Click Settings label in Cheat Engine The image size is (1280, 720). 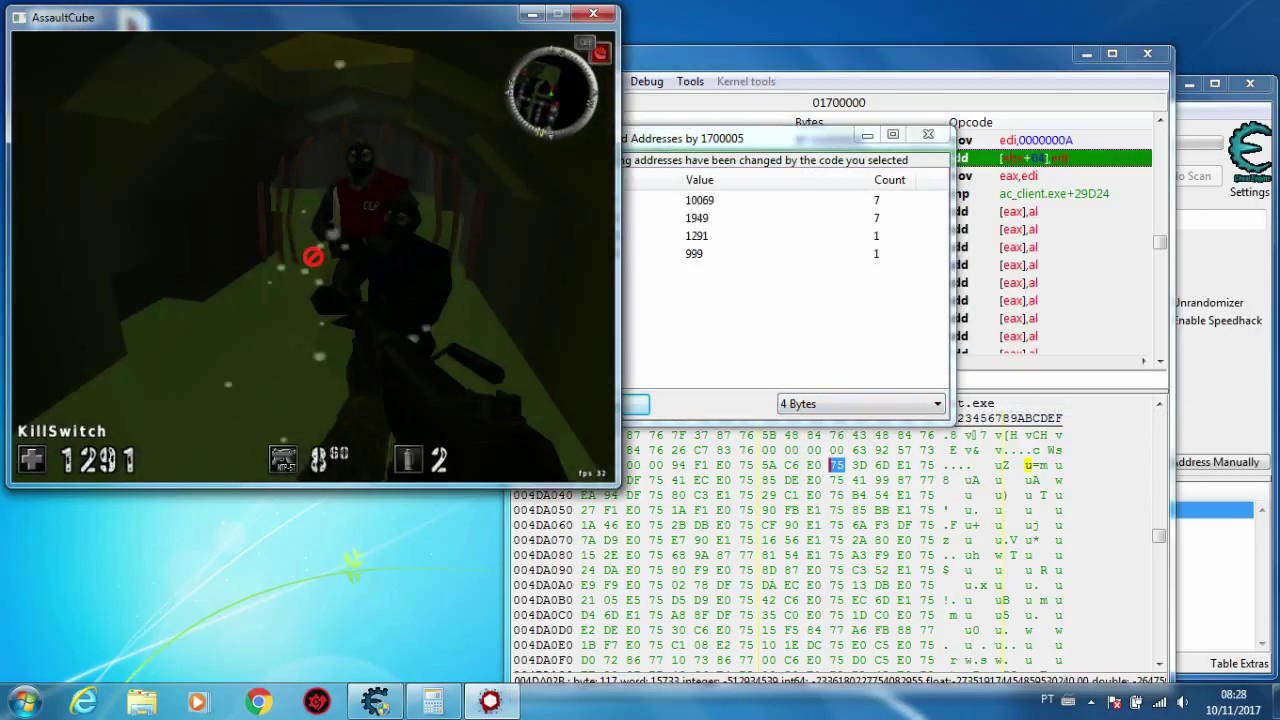click(x=1249, y=192)
